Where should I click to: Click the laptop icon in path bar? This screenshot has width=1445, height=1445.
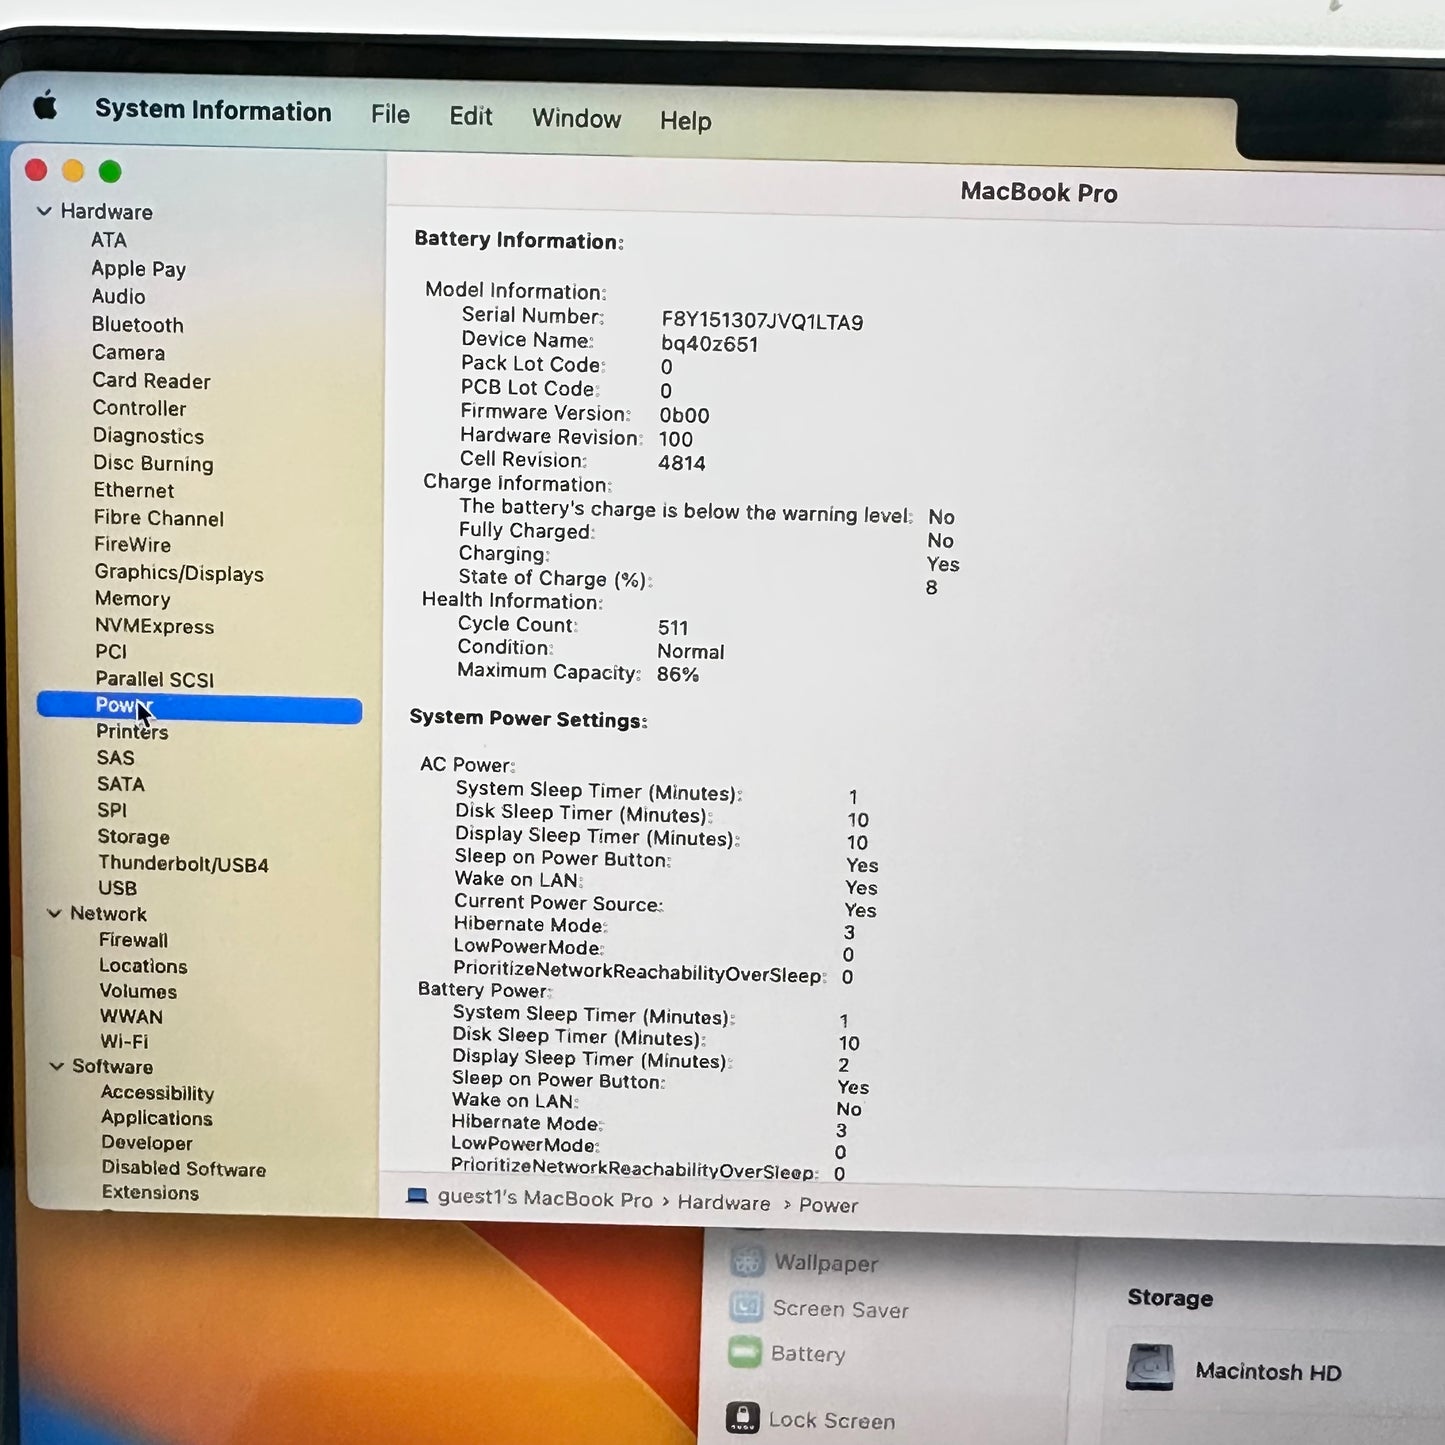point(417,1195)
